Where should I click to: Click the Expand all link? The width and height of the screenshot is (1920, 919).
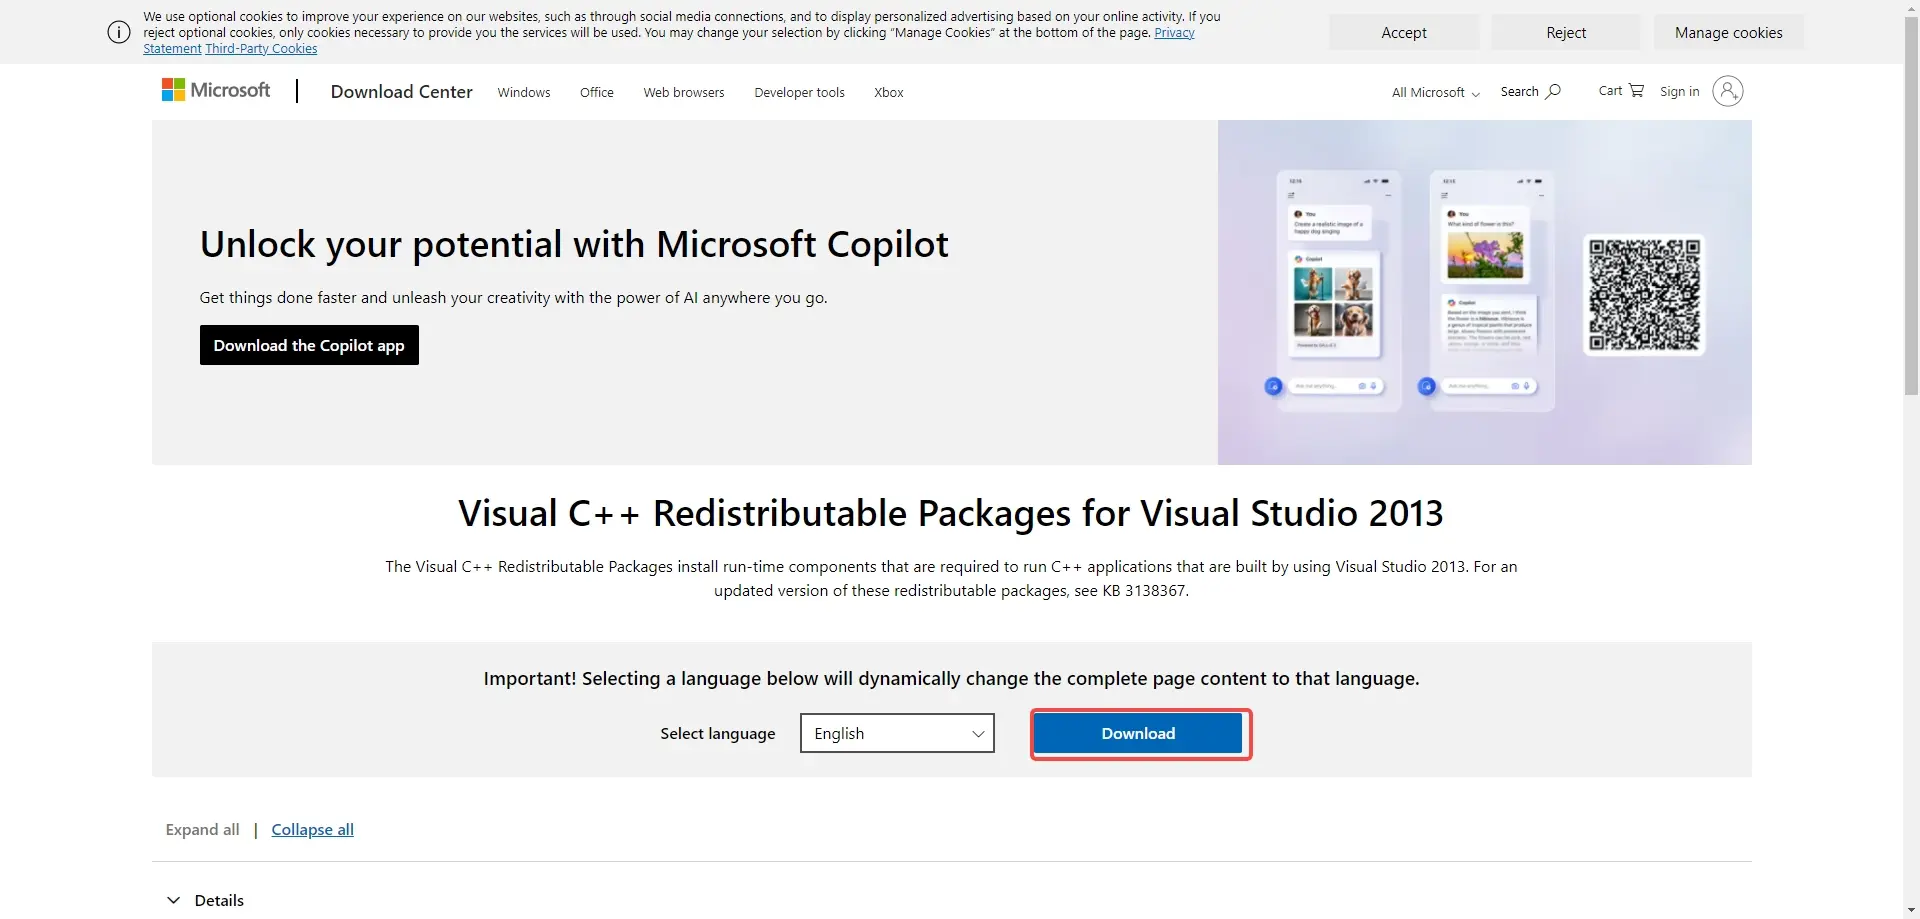pyautogui.click(x=203, y=829)
